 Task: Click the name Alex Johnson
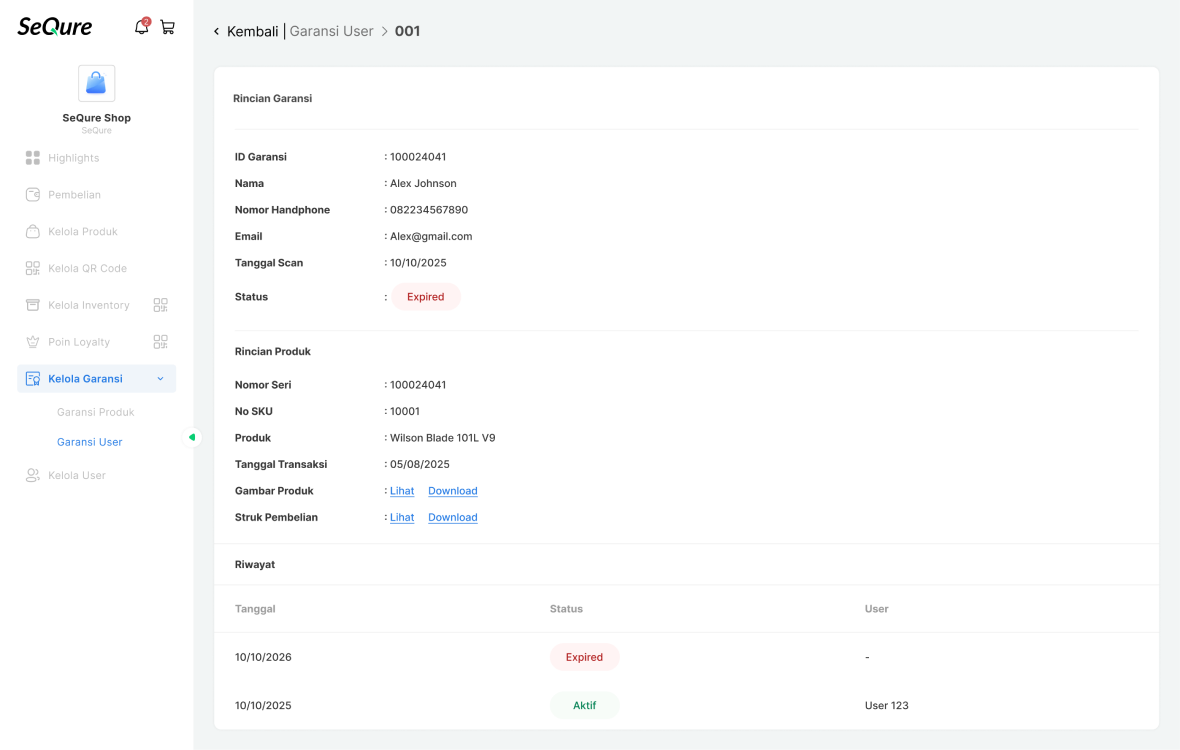point(423,184)
